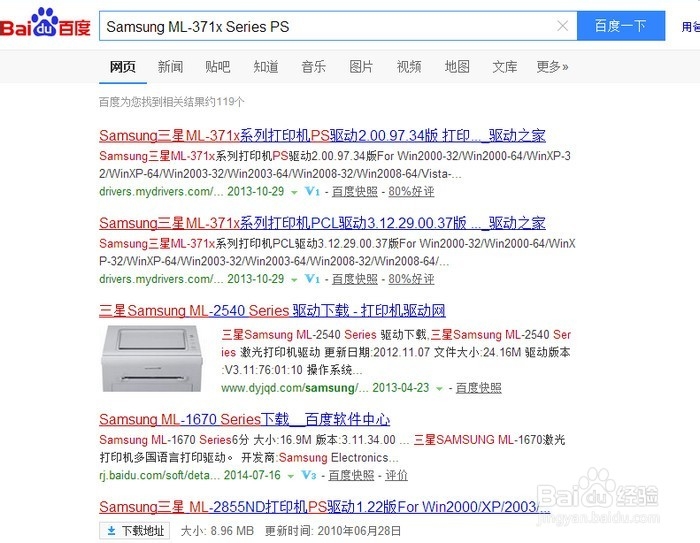The height and width of the screenshot is (543, 700).
Task: Expand dropdown arrow beside rj.baidu.com 2014-07-16
Action: click(x=291, y=476)
